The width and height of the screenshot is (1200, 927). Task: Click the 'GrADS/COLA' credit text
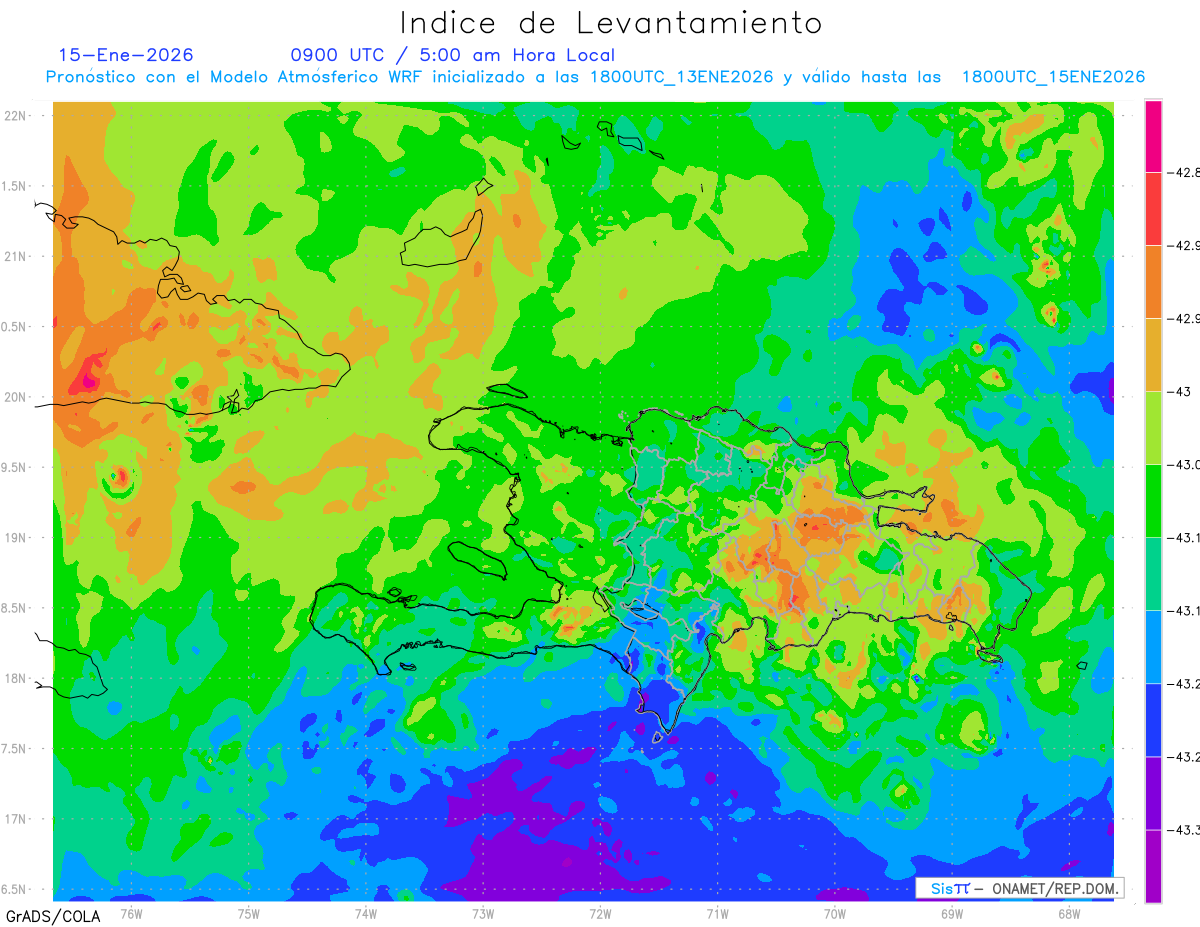(53, 916)
